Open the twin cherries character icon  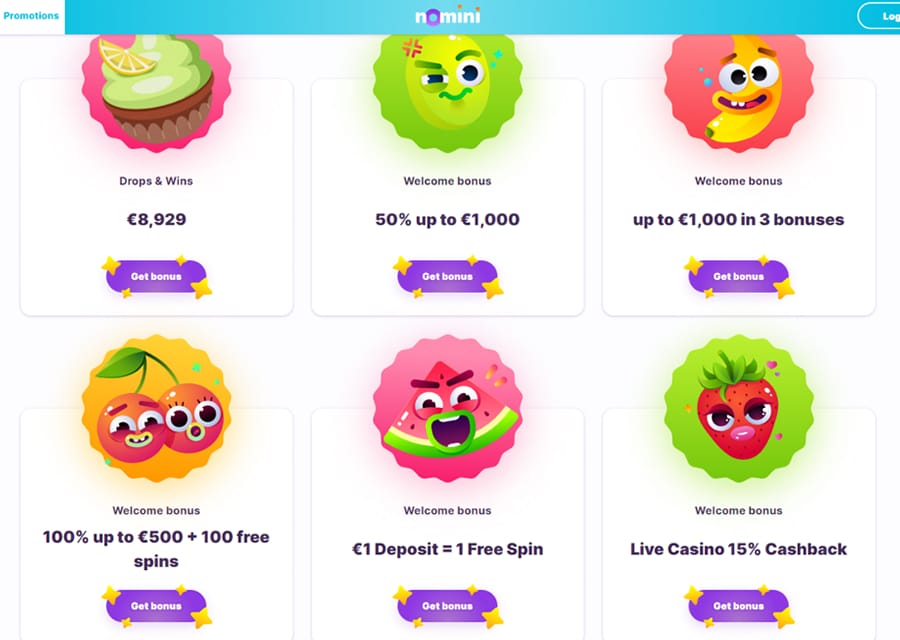(156, 409)
